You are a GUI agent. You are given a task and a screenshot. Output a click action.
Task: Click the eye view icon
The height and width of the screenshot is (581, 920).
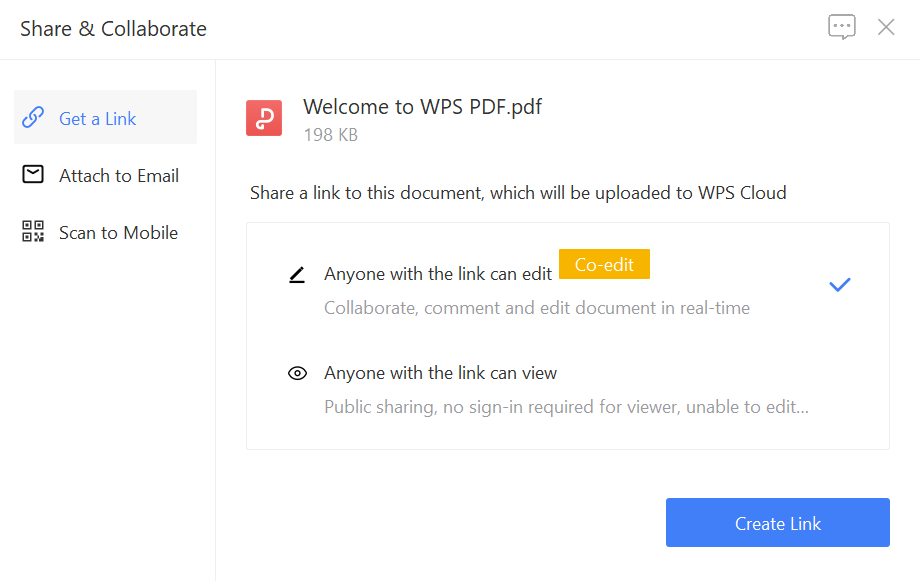pyautogui.click(x=297, y=373)
